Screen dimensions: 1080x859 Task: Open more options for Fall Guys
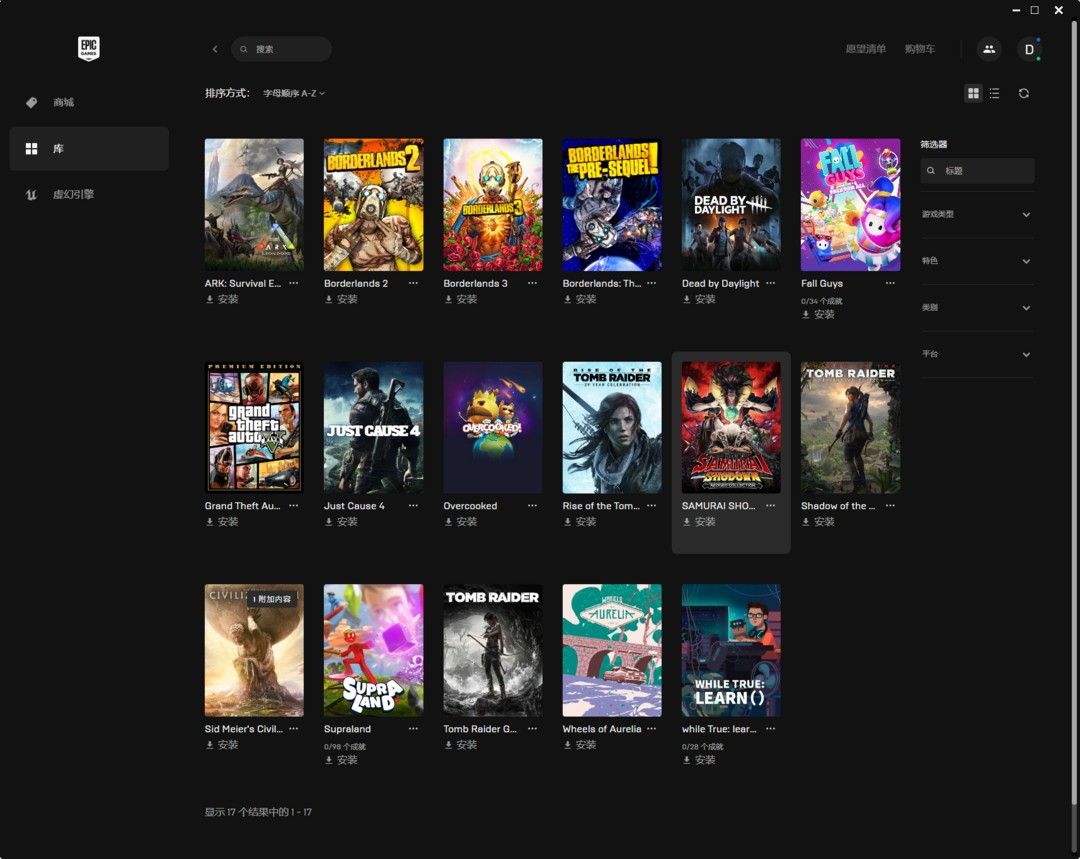pos(890,283)
